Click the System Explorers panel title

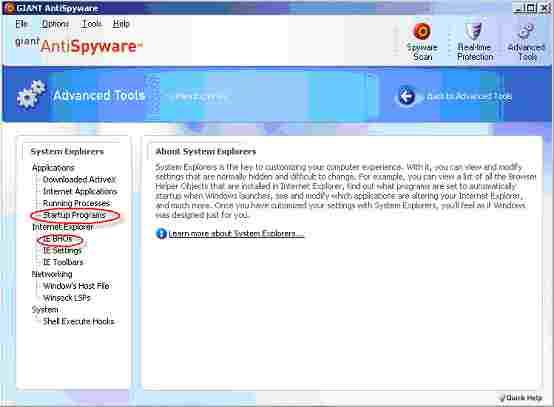point(67,152)
